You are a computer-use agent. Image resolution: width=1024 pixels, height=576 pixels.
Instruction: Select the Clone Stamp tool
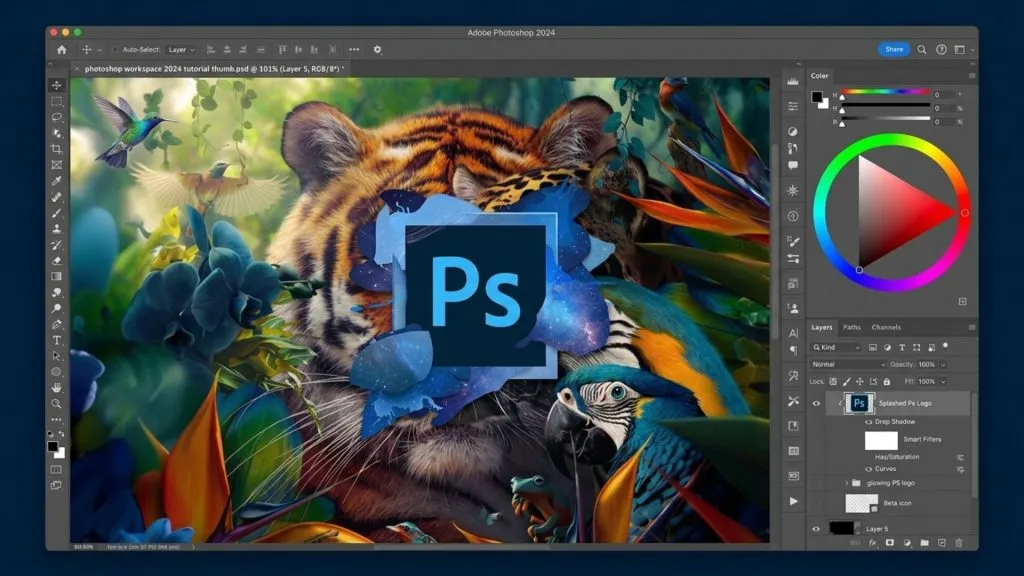57,229
